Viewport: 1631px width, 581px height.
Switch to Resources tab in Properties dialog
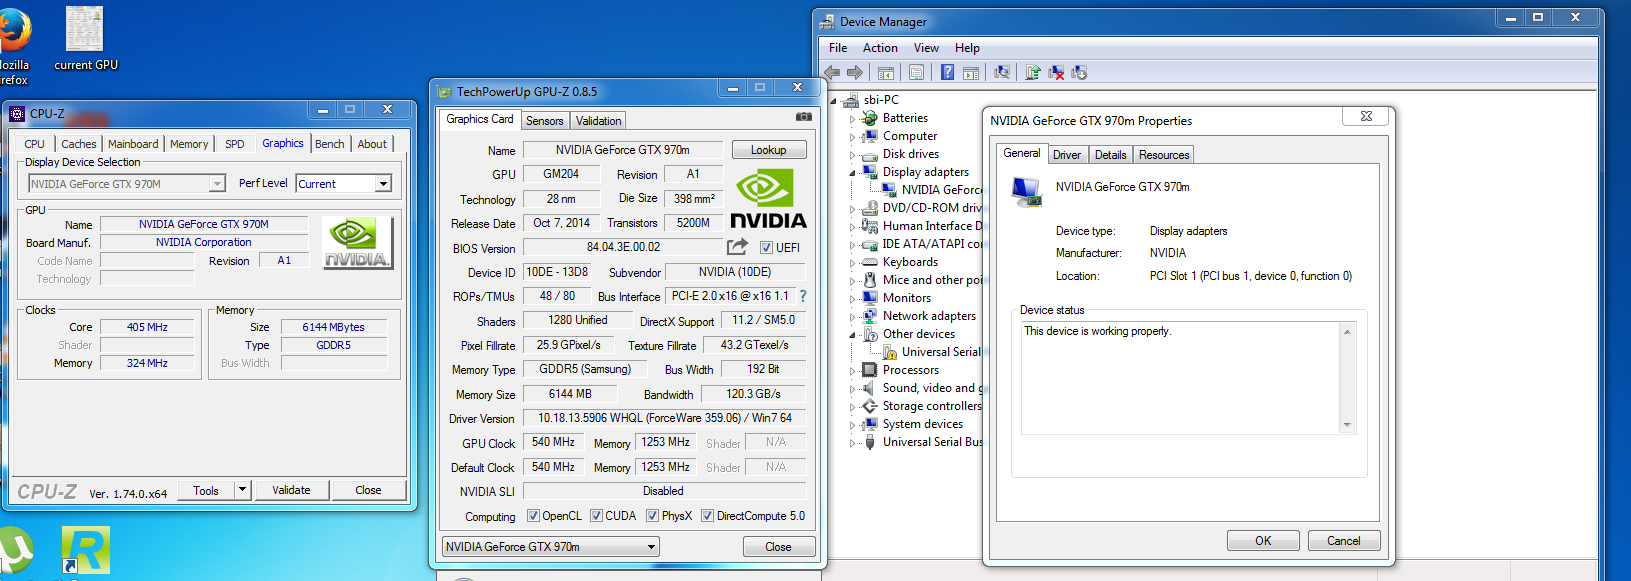tap(1164, 155)
